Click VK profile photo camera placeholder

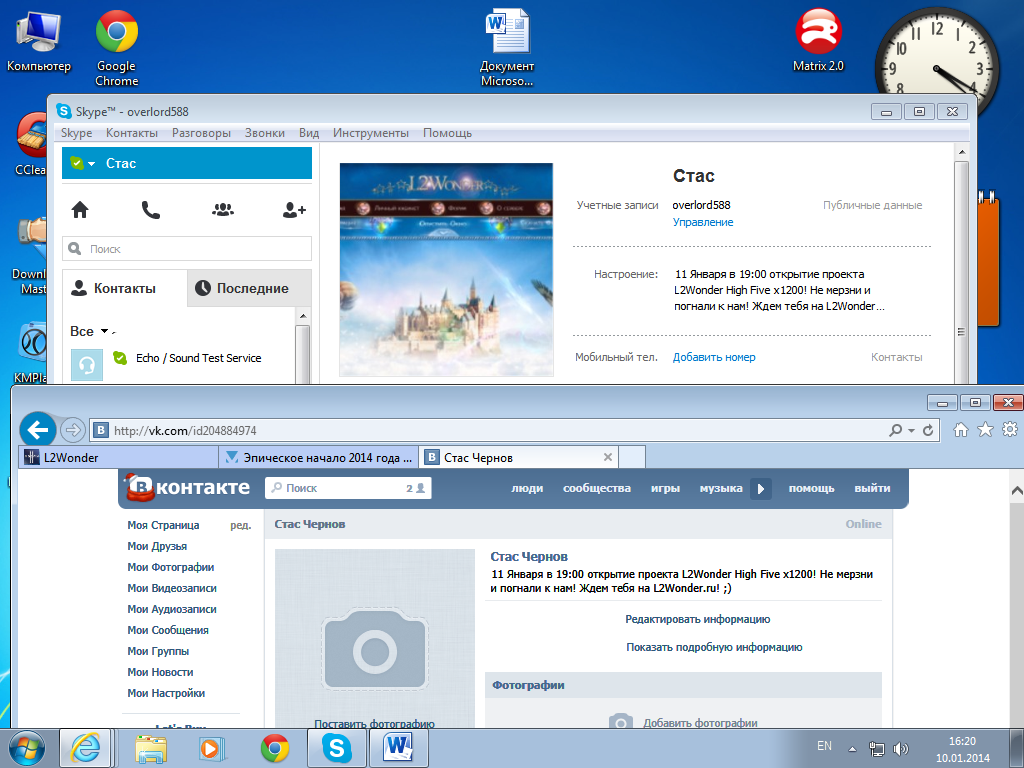coord(375,648)
